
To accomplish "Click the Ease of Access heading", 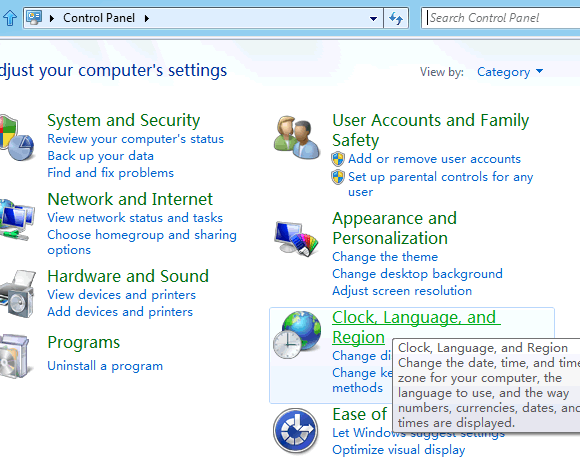I will (x=359, y=414).
